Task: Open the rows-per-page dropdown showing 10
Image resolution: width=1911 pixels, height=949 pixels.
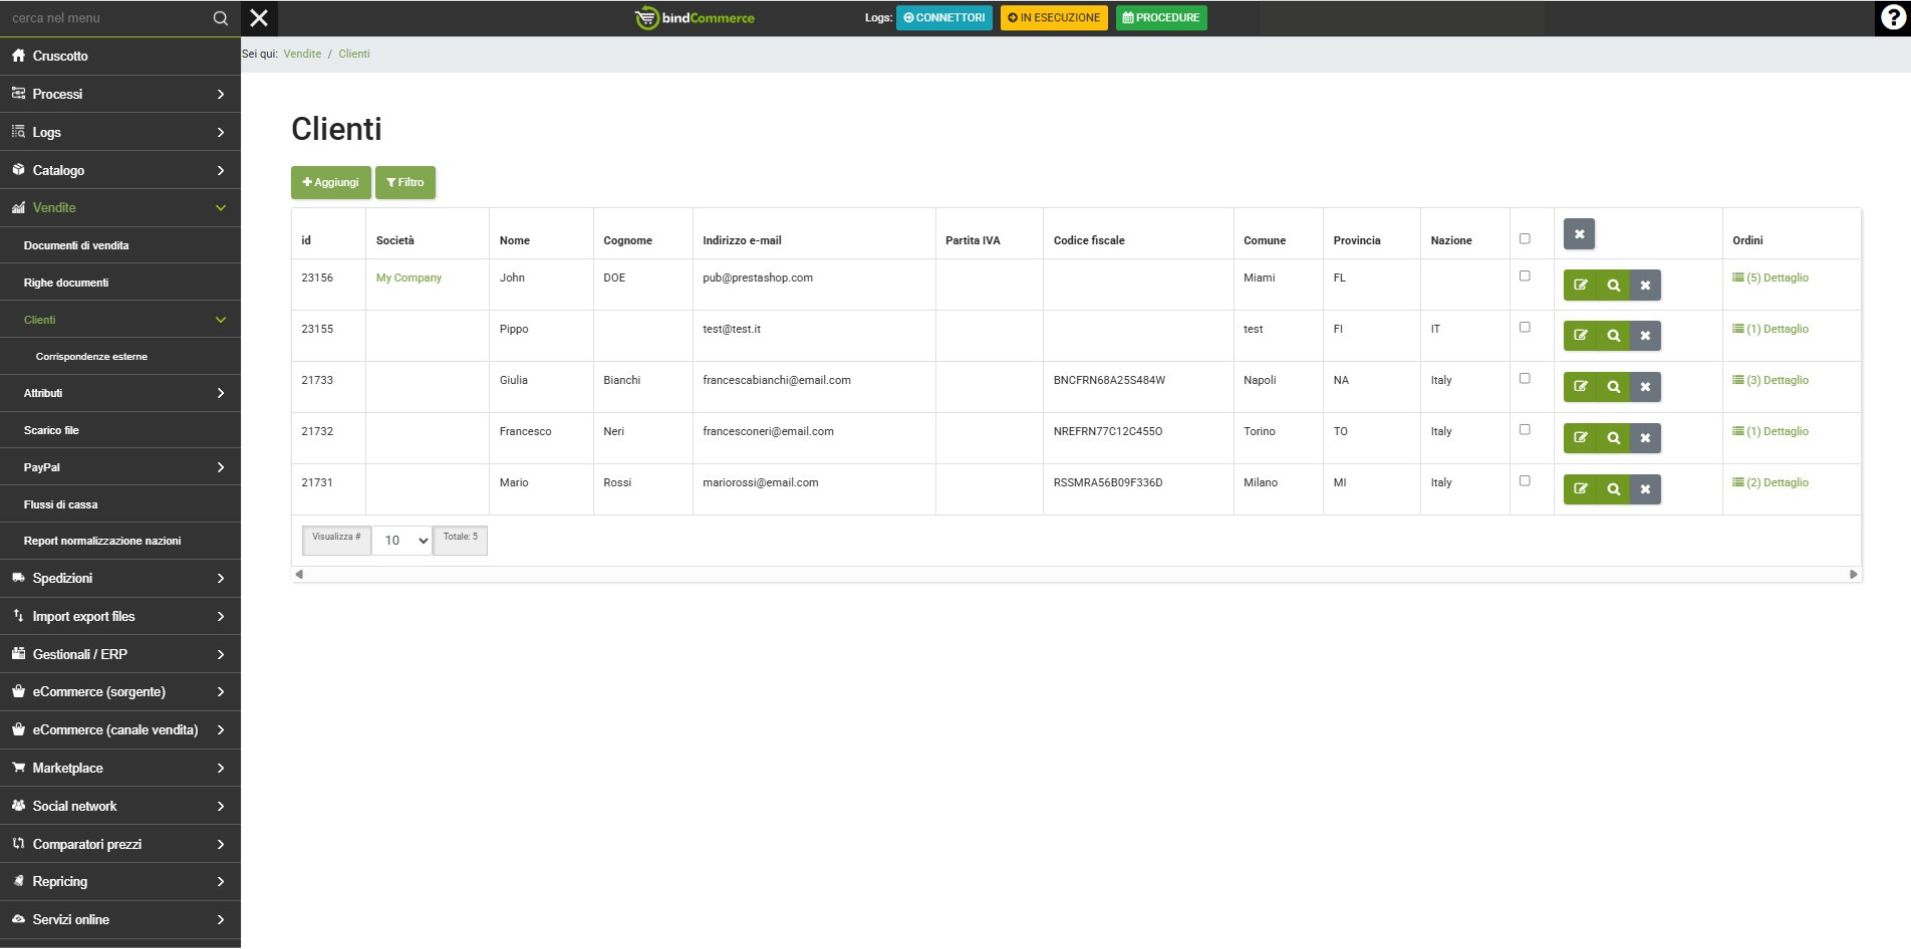Action: tap(403, 540)
